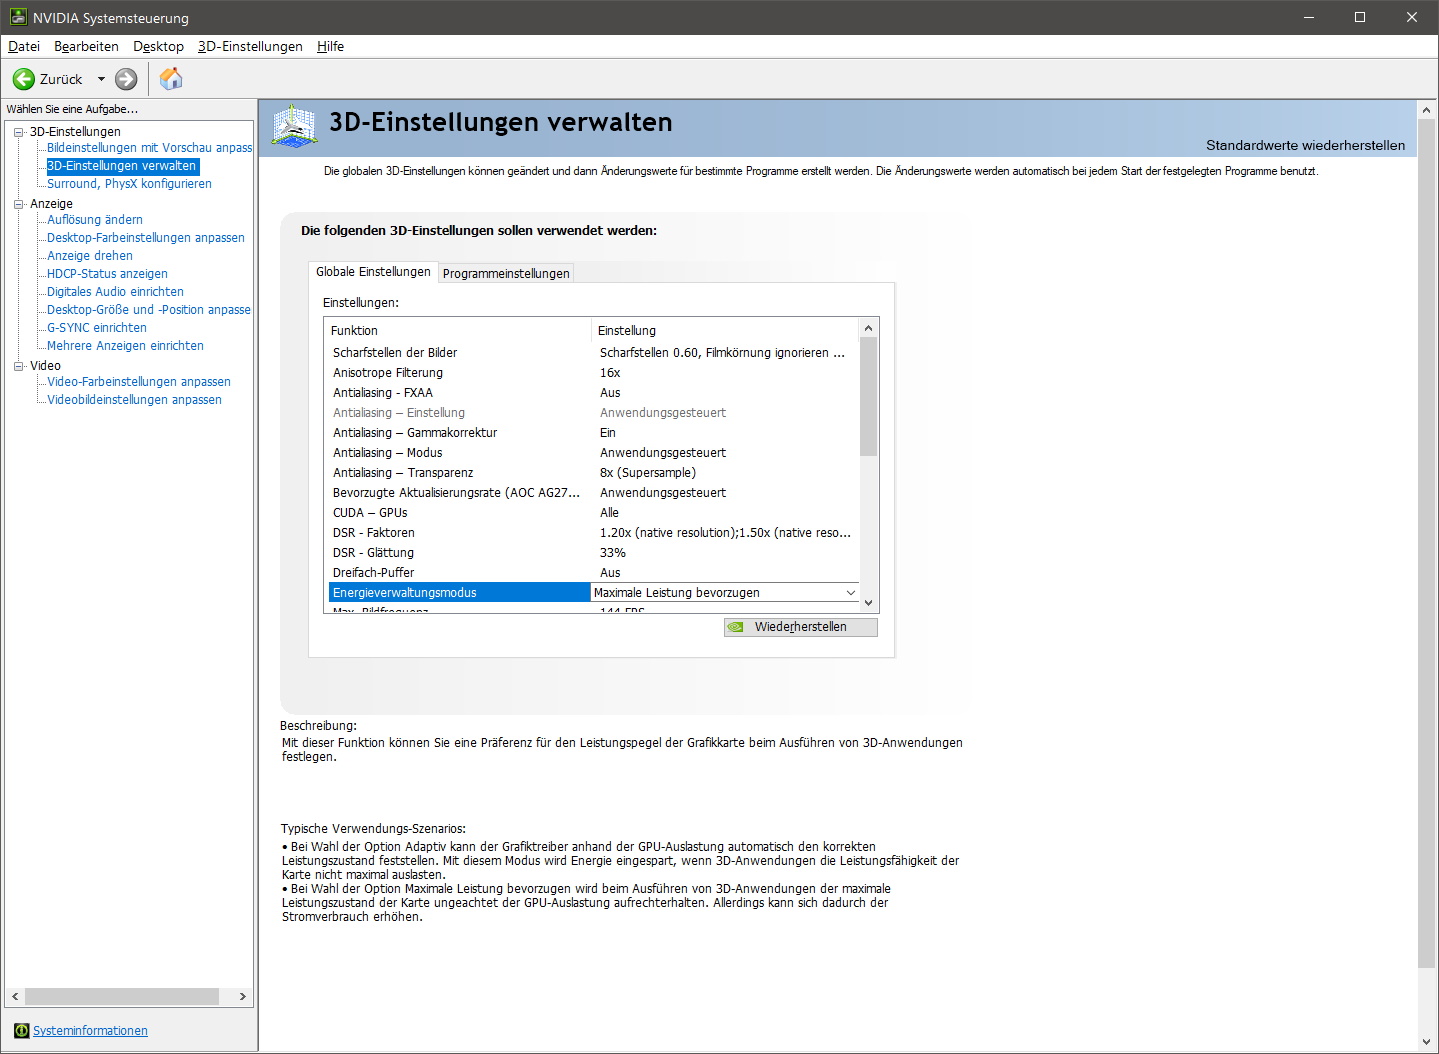Click the Funktion column header
1439x1054 pixels.
coord(458,331)
